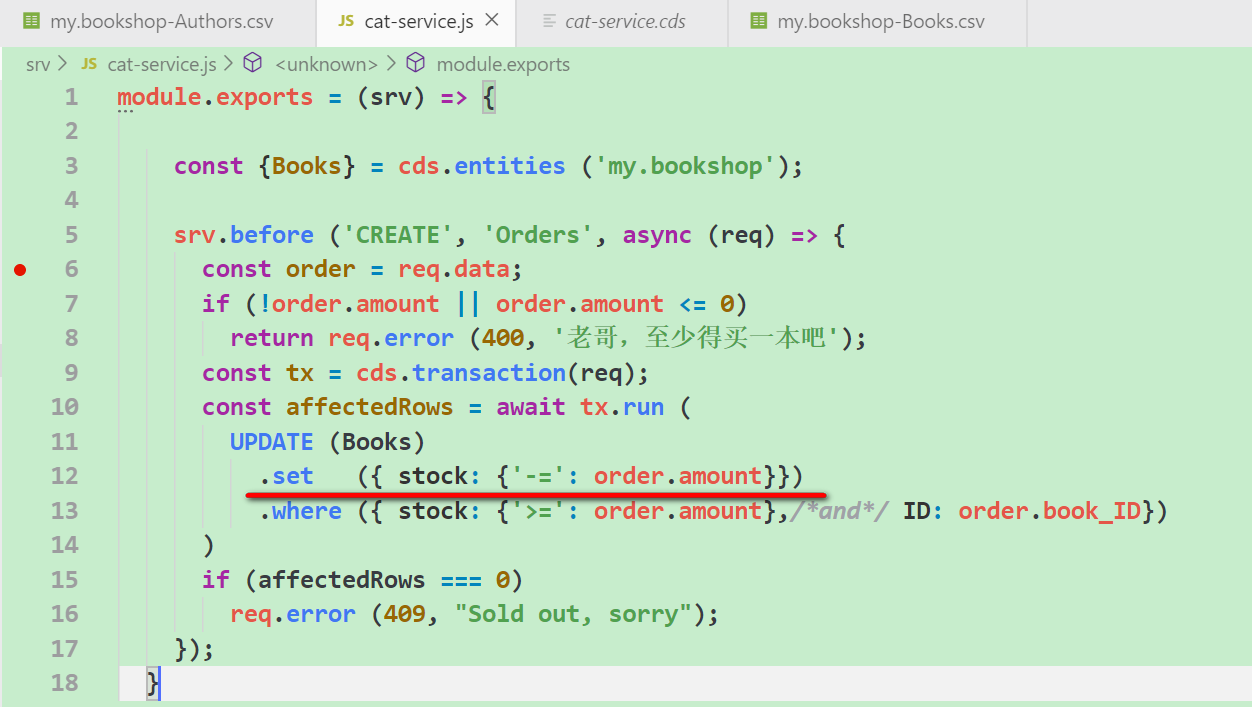Remove the breakpoint on line 6

coord(20,269)
